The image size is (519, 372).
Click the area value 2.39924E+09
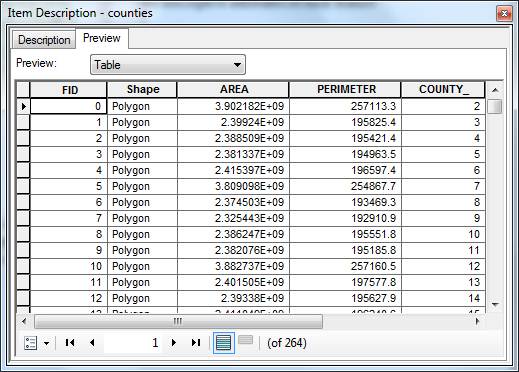[233, 122]
